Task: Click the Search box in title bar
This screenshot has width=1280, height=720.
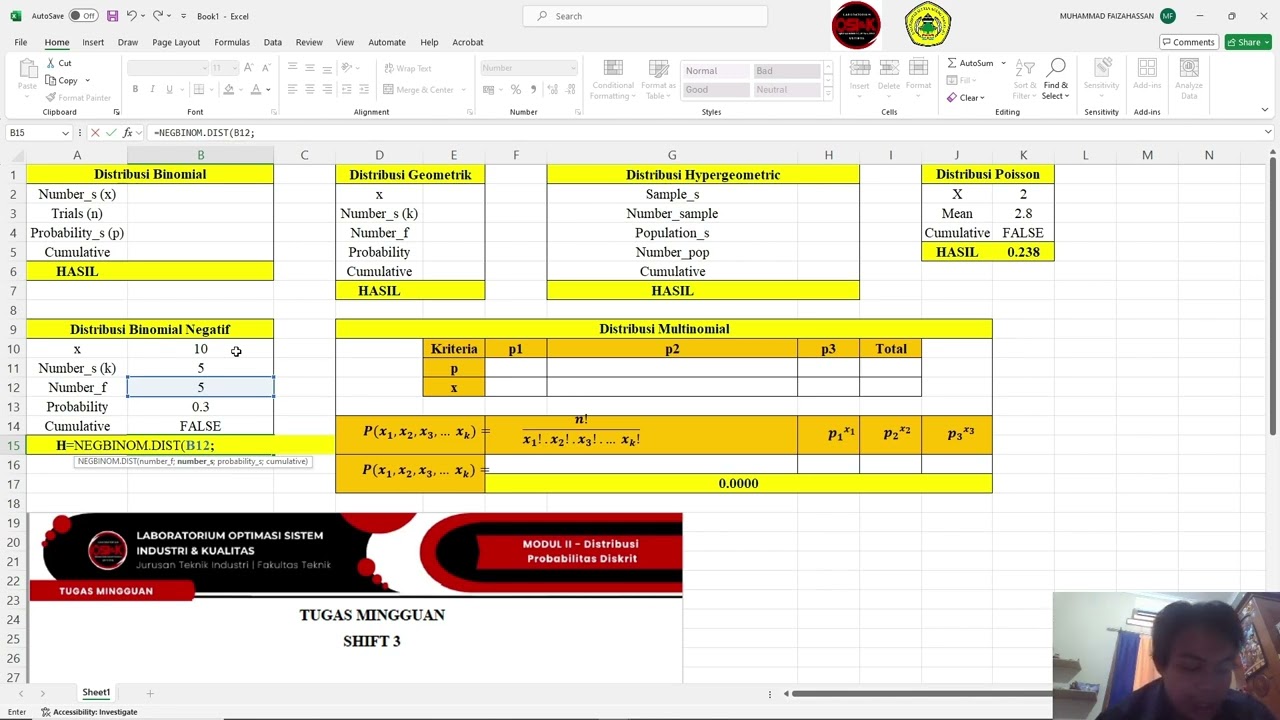Action: coord(645,16)
